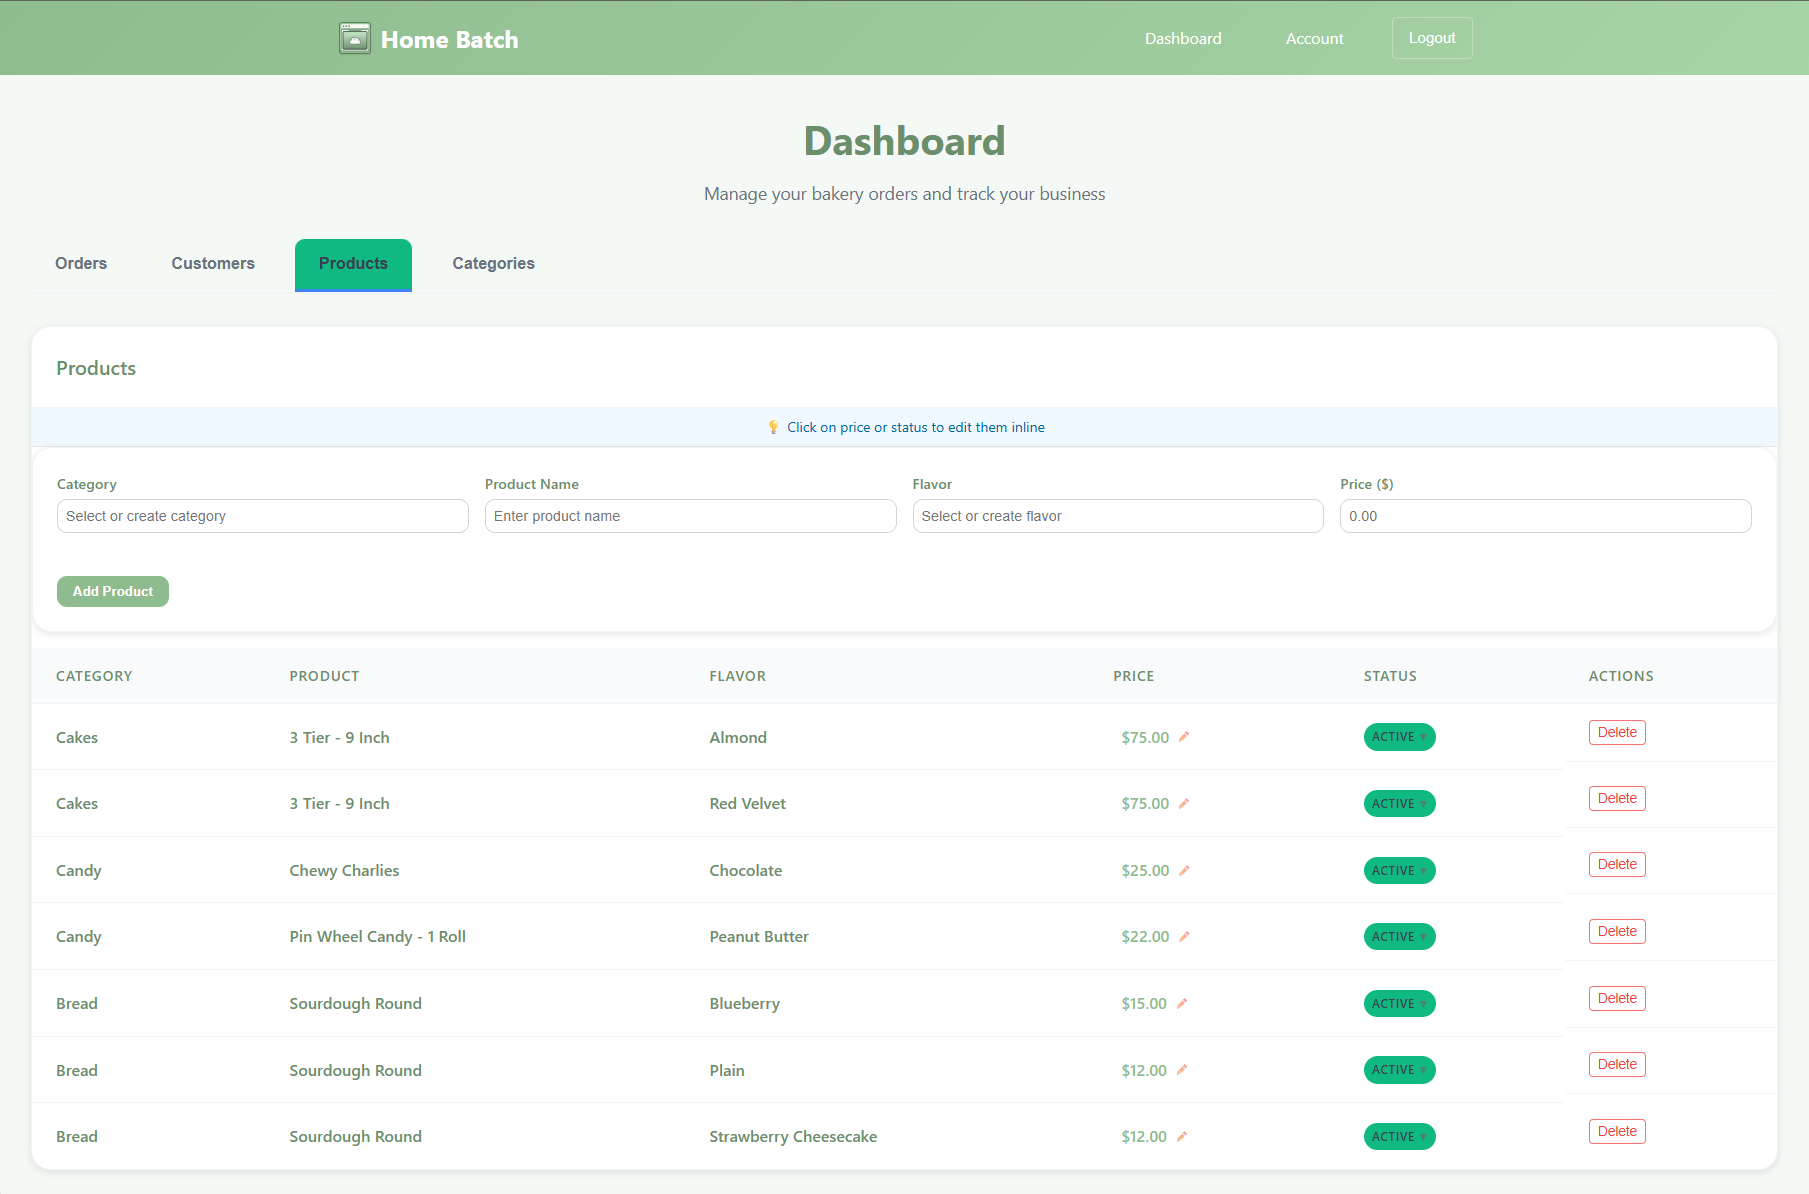Open Account in top navigation
Image resolution: width=1809 pixels, height=1194 pixels.
click(x=1315, y=38)
